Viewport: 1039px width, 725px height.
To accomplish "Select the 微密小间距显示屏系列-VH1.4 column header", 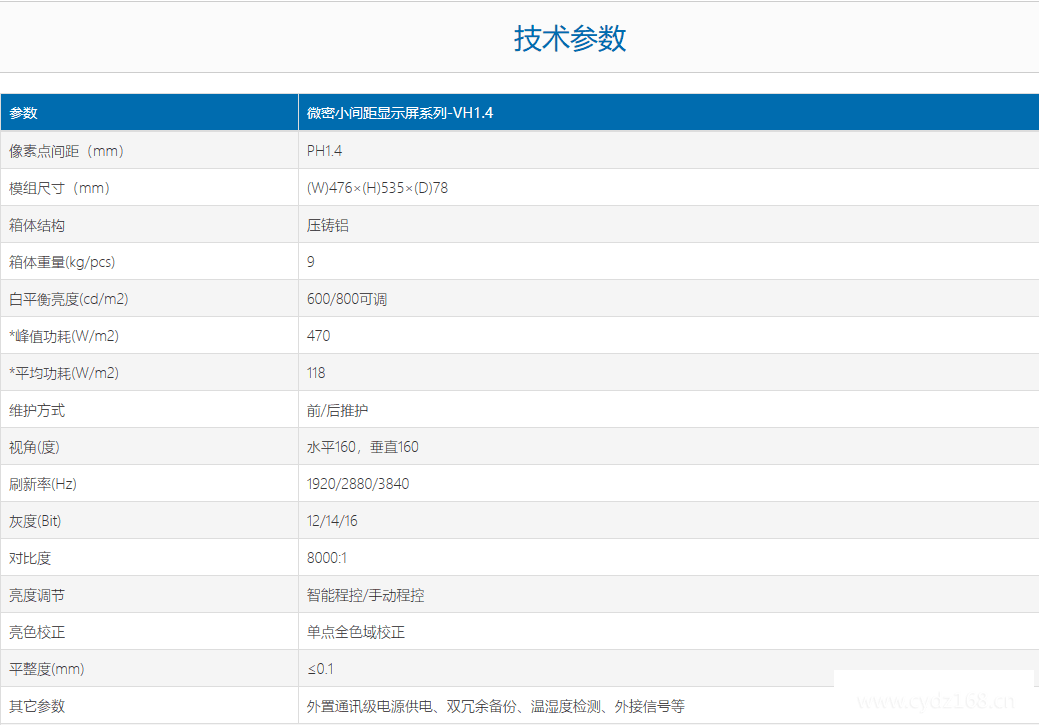I will coord(400,113).
